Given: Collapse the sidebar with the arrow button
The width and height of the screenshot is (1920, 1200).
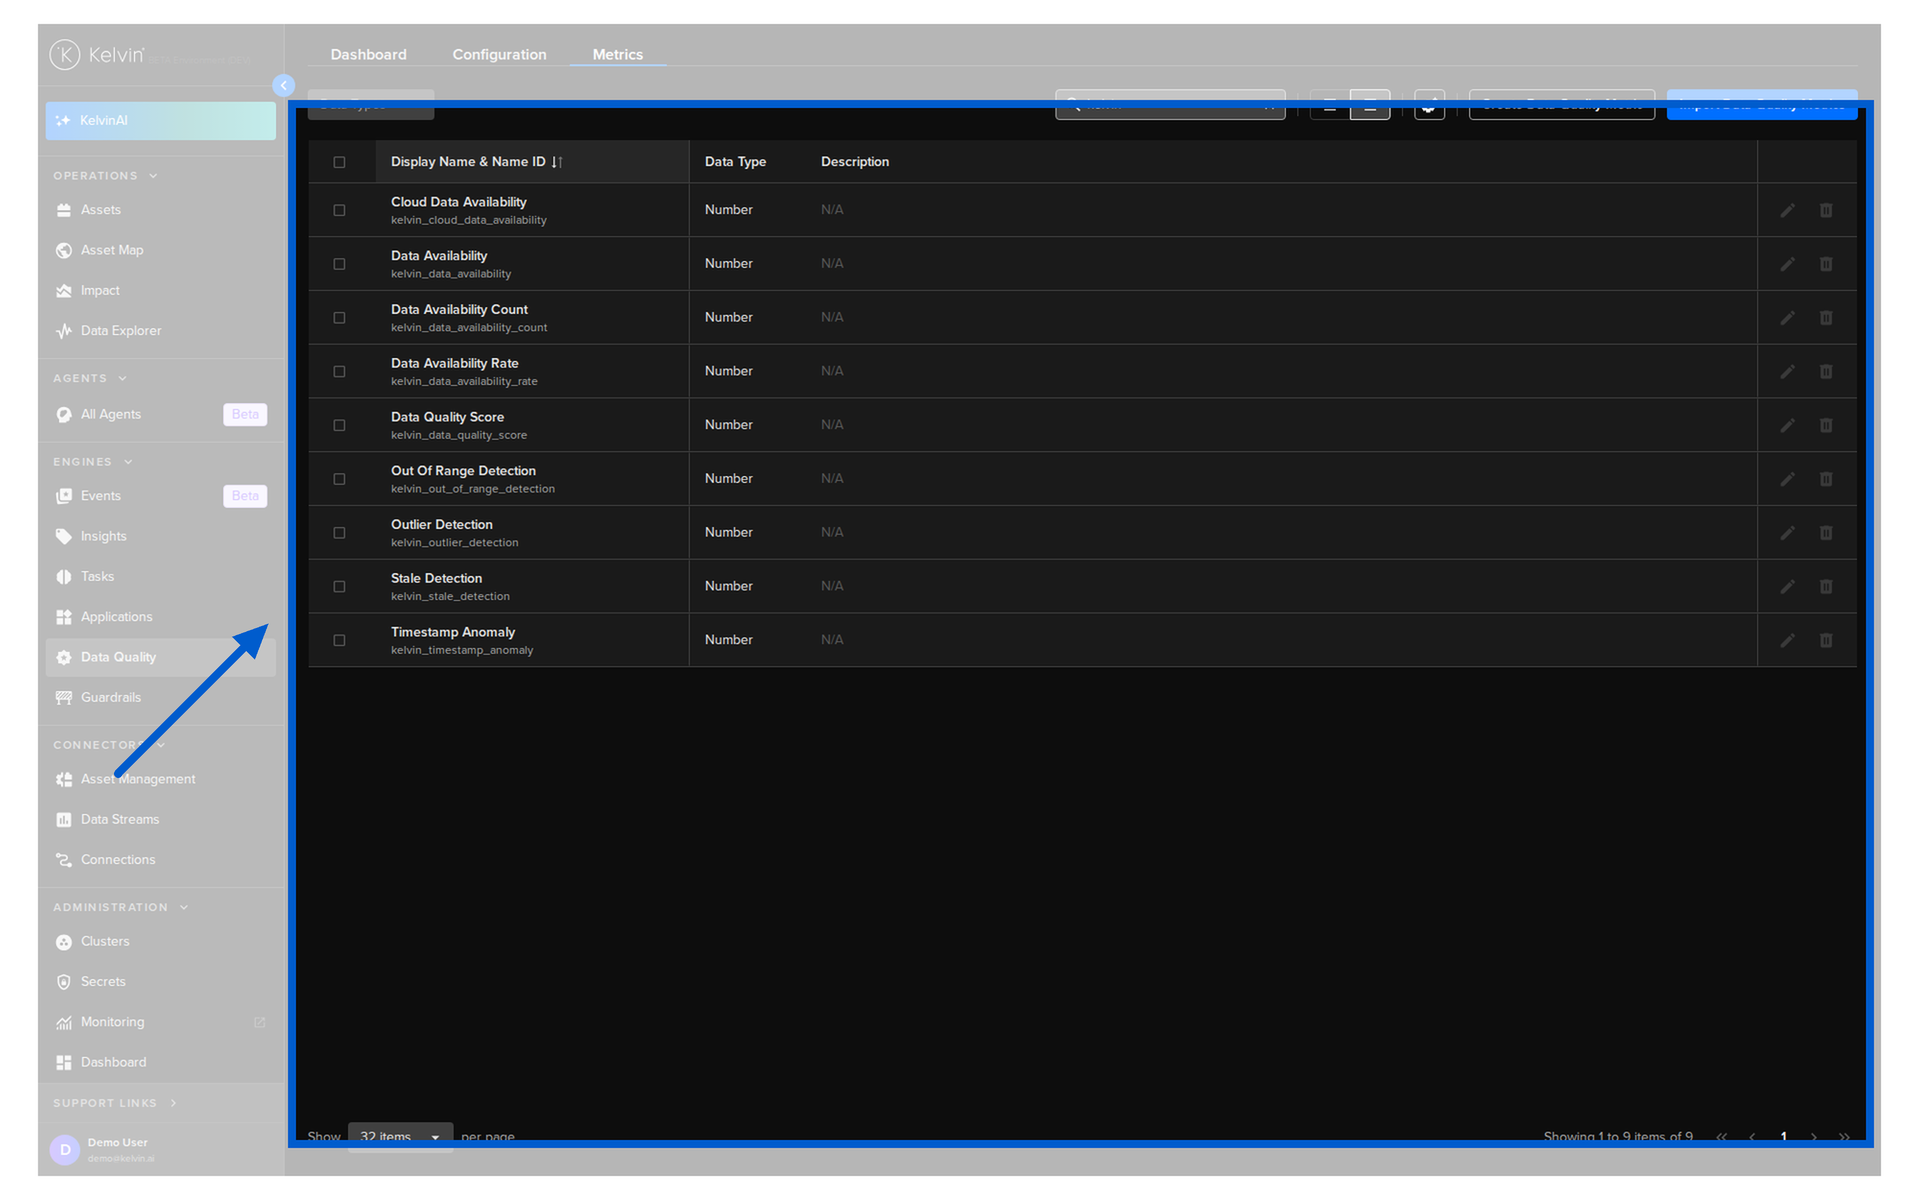Looking at the screenshot, I should [x=283, y=86].
